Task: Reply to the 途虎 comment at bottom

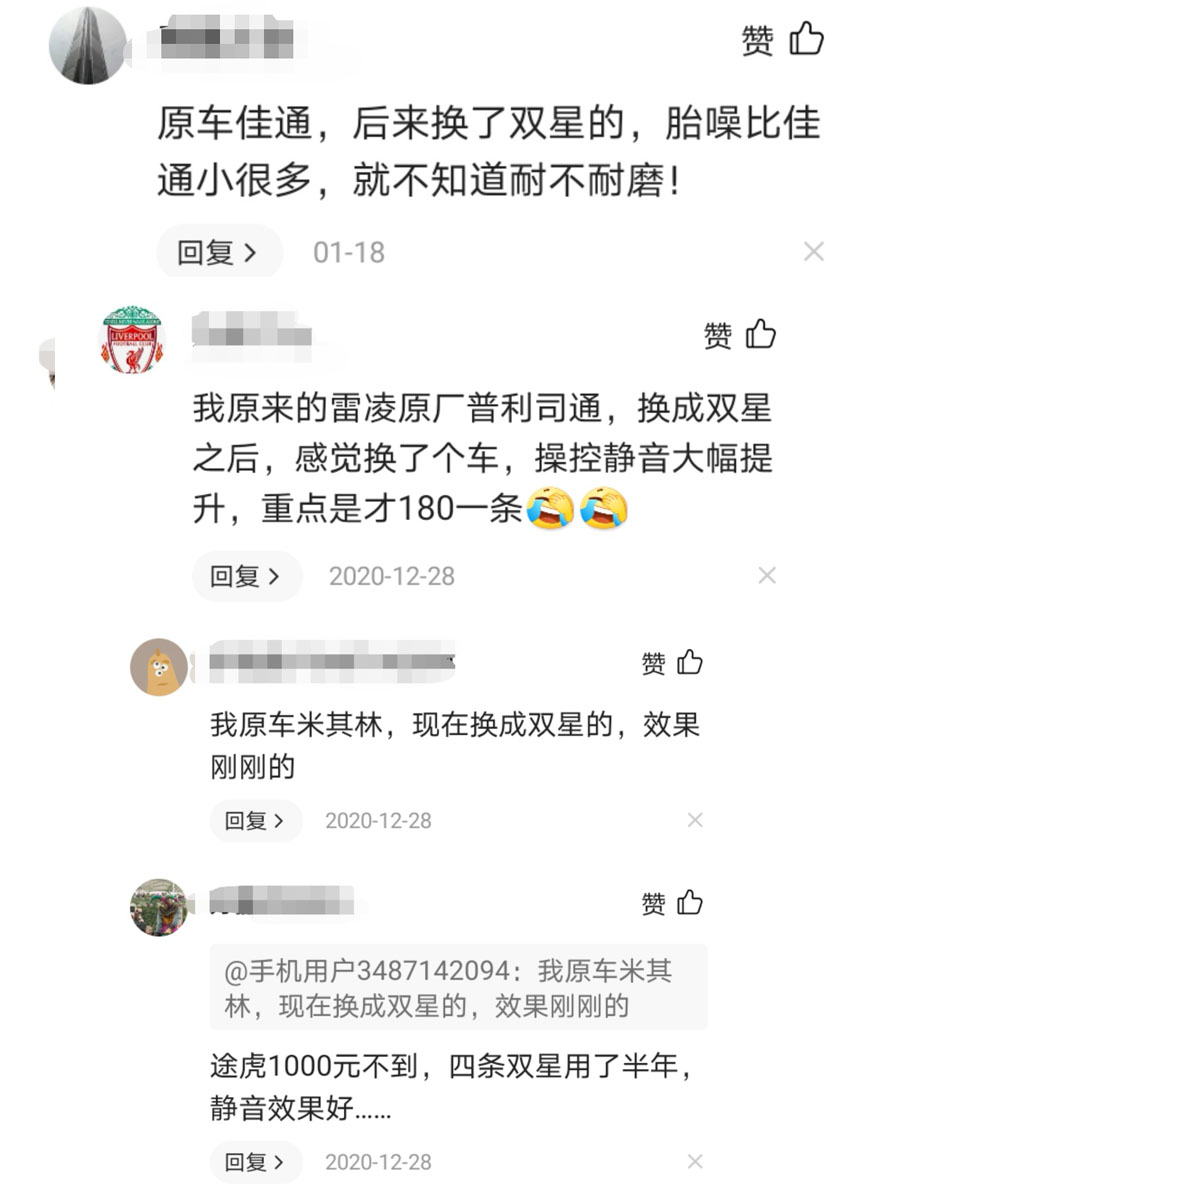Action: (x=256, y=1162)
